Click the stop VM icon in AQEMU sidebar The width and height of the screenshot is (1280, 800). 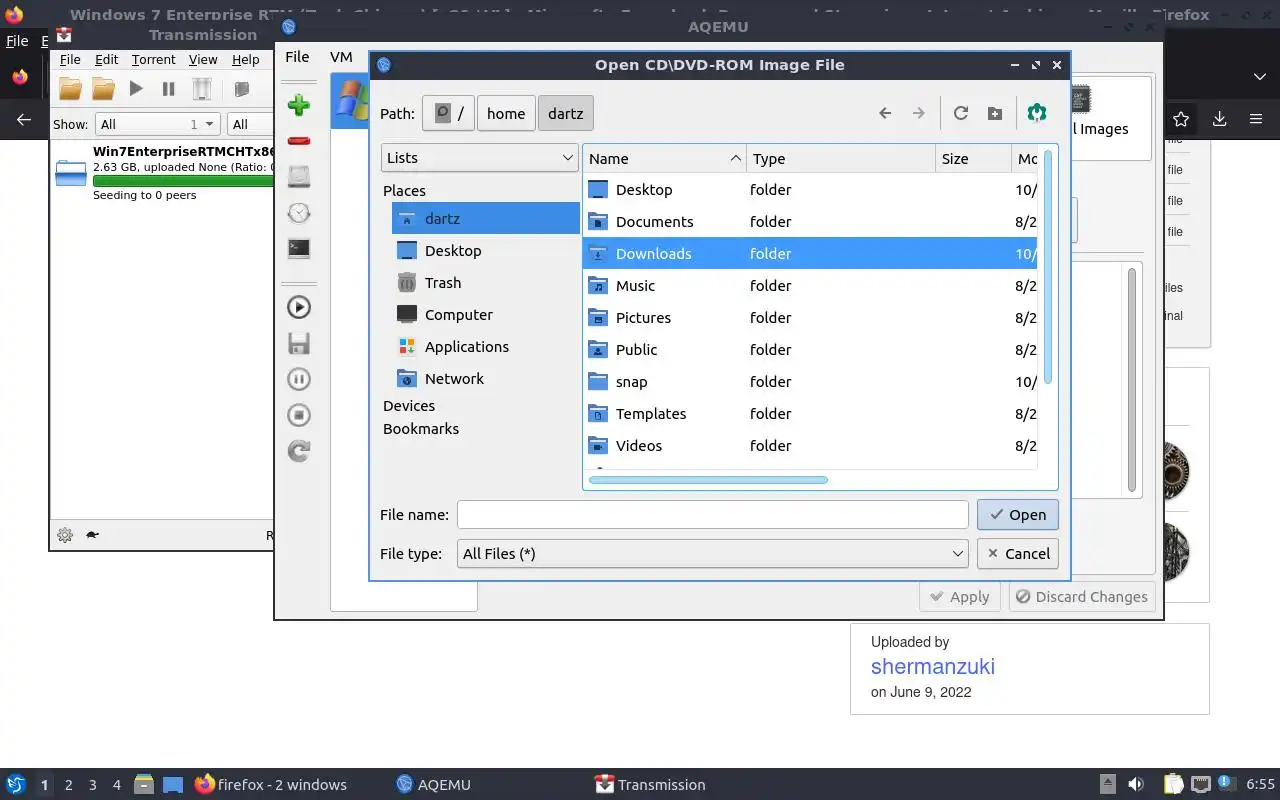299,415
